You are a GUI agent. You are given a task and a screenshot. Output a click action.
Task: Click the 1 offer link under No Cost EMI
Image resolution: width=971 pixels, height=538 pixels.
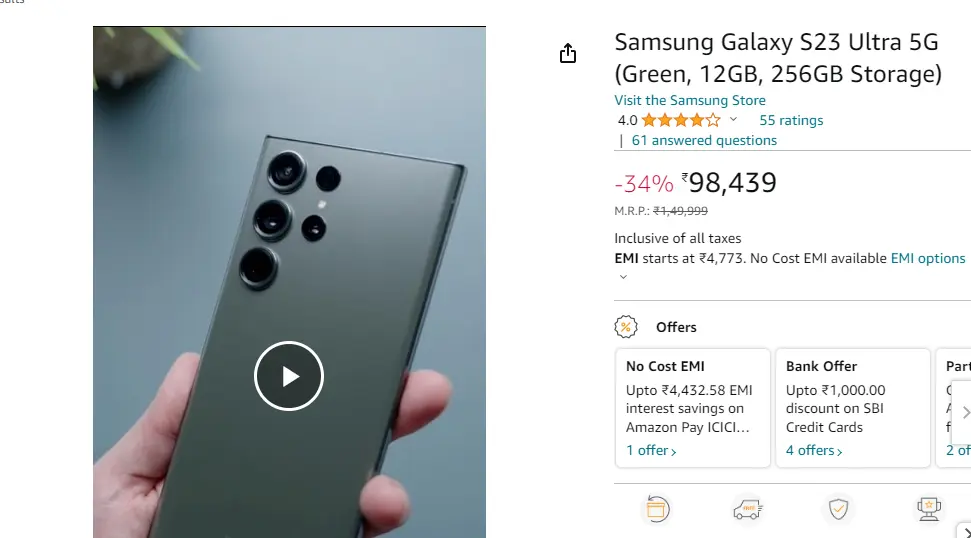(x=651, y=451)
